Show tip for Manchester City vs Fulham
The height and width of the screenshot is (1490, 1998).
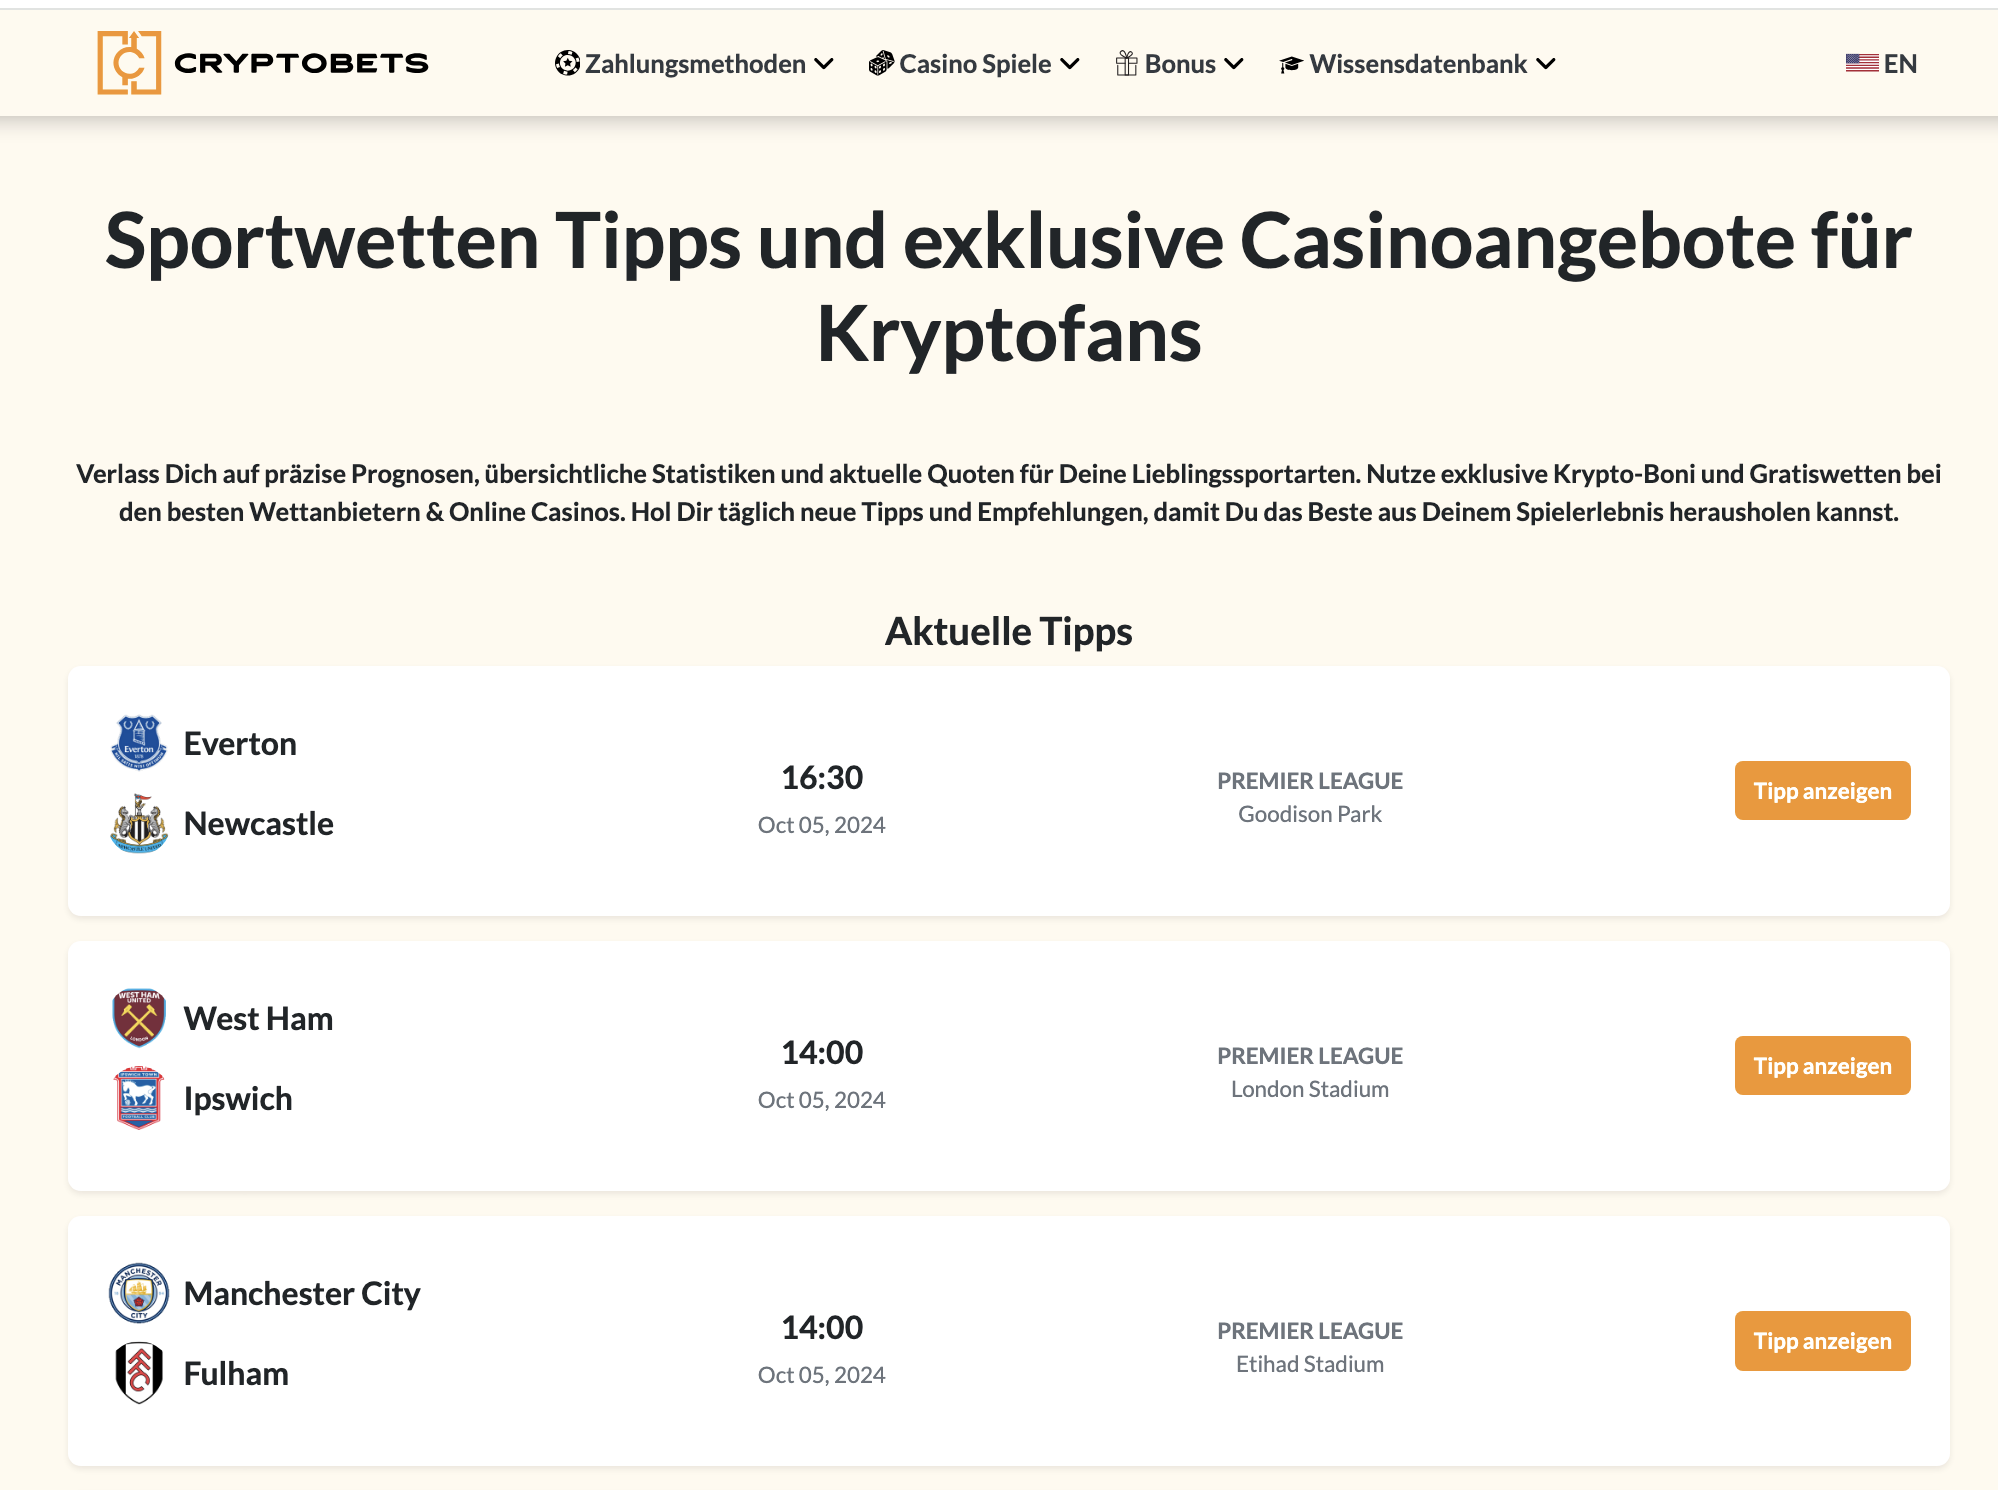(1822, 1341)
